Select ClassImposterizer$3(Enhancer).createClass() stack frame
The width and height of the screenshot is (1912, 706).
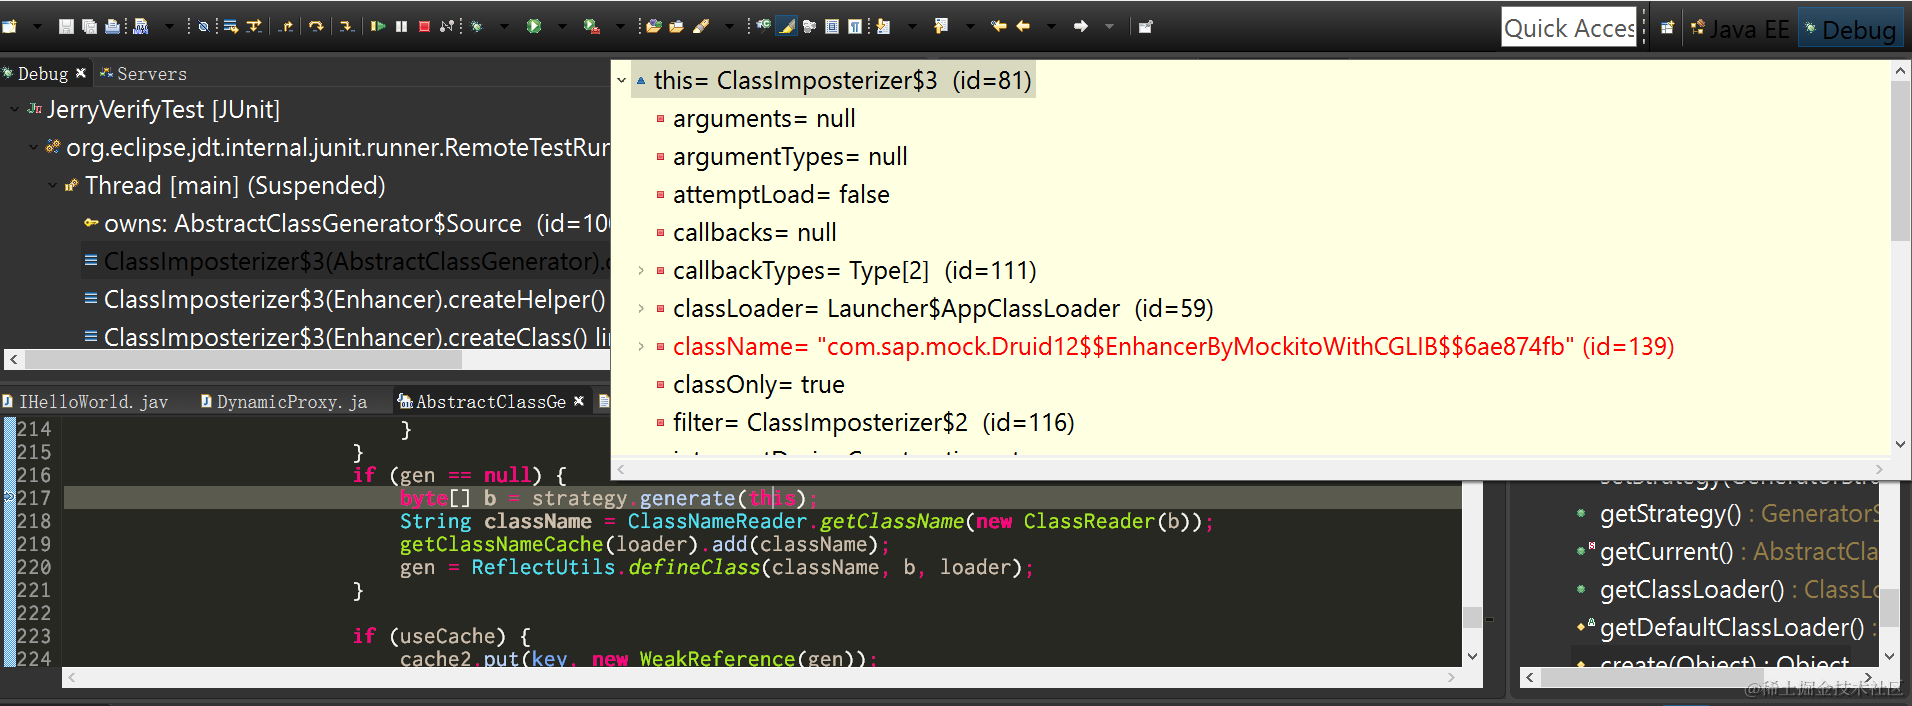pyautogui.click(x=347, y=337)
